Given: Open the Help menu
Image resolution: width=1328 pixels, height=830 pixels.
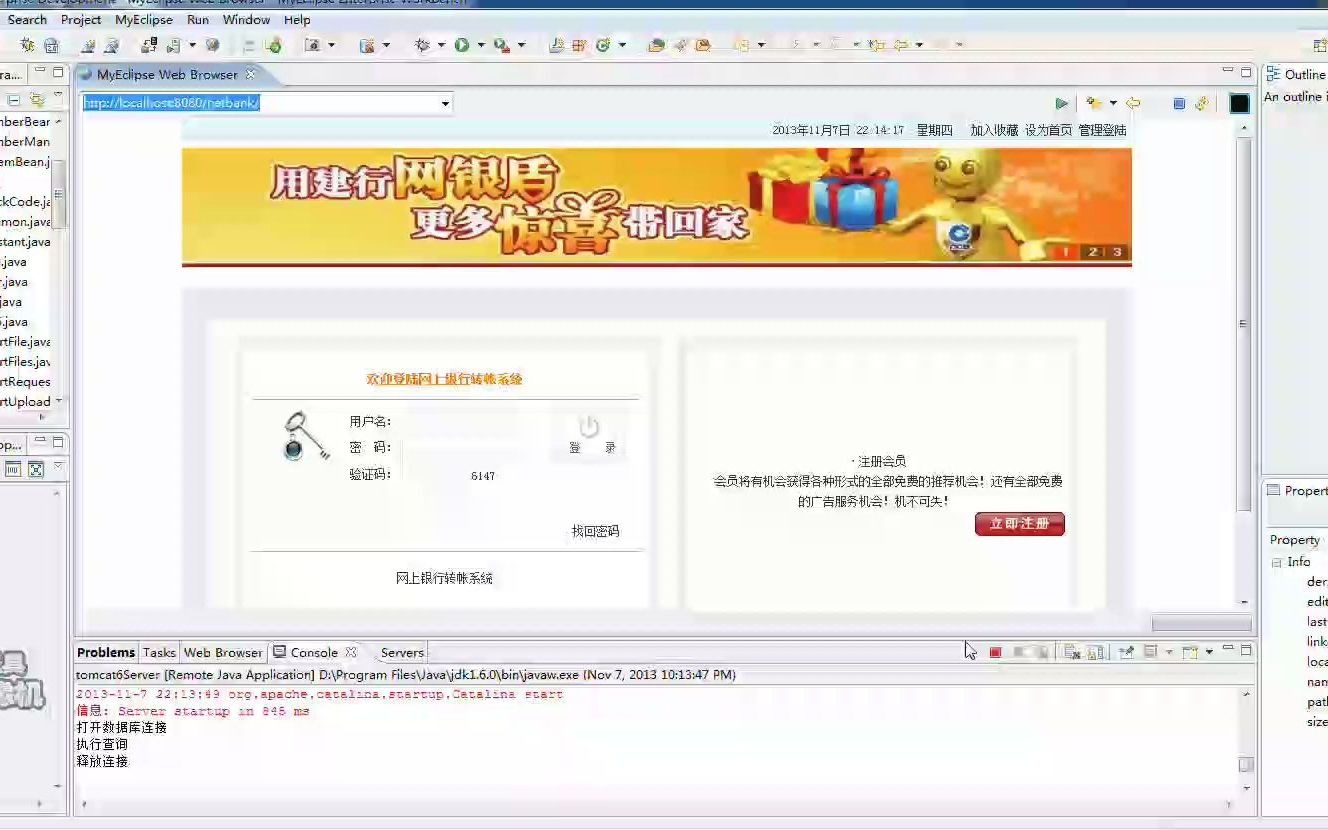Looking at the screenshot, I should click(297, 19).
